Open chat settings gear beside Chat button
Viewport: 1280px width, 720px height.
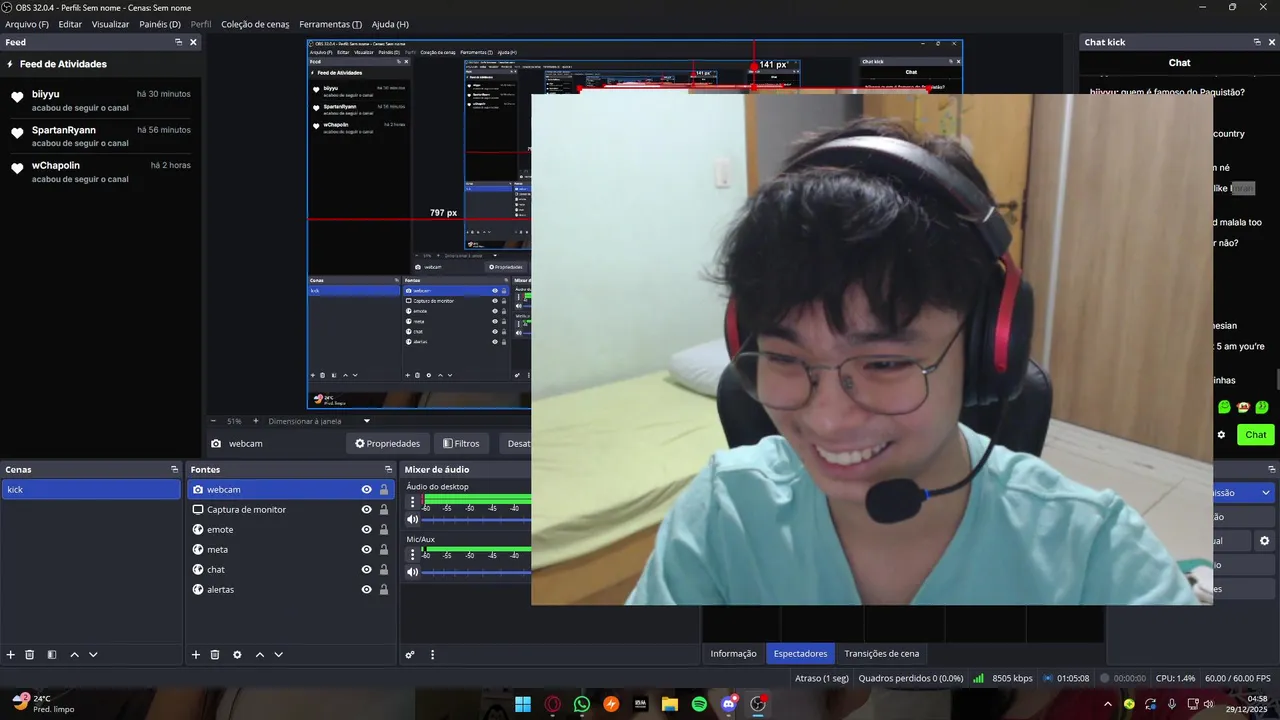pyautogui.click(x=1221, y=435)
